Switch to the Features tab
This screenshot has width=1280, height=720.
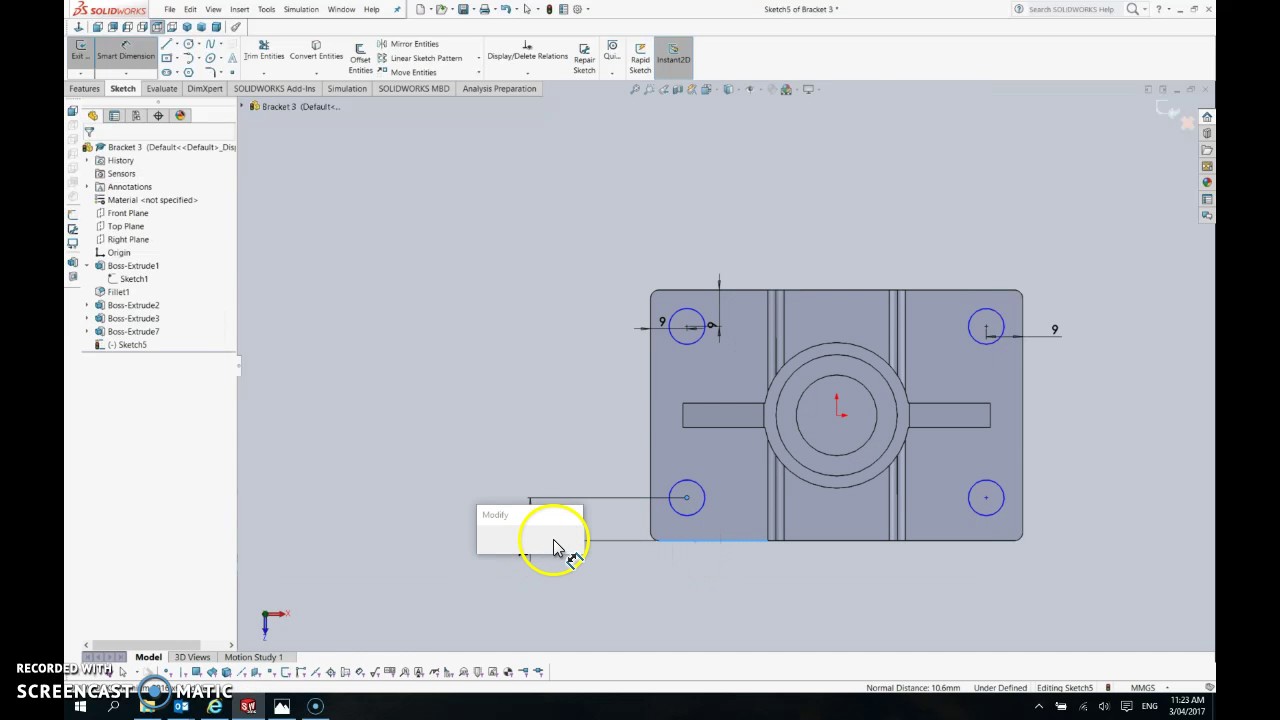[x=84, y=88]
